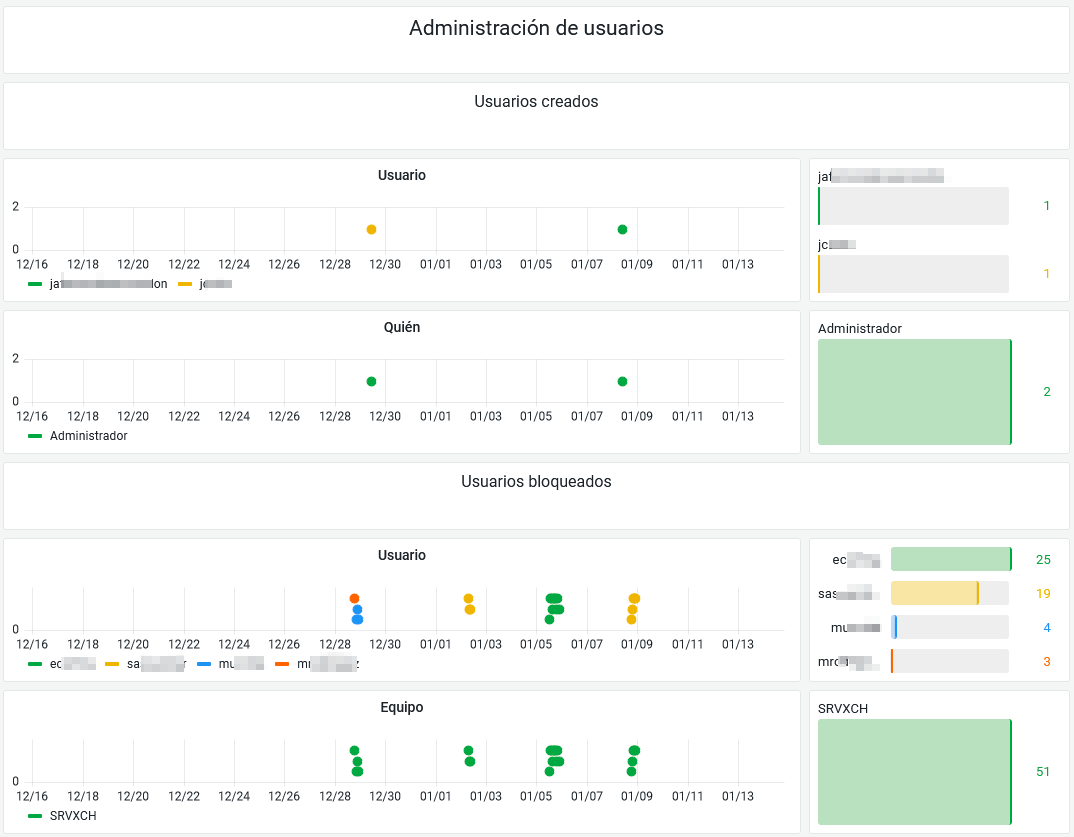
Task: Click the yellow bar showing value 19
Action: tap(934, 593)
